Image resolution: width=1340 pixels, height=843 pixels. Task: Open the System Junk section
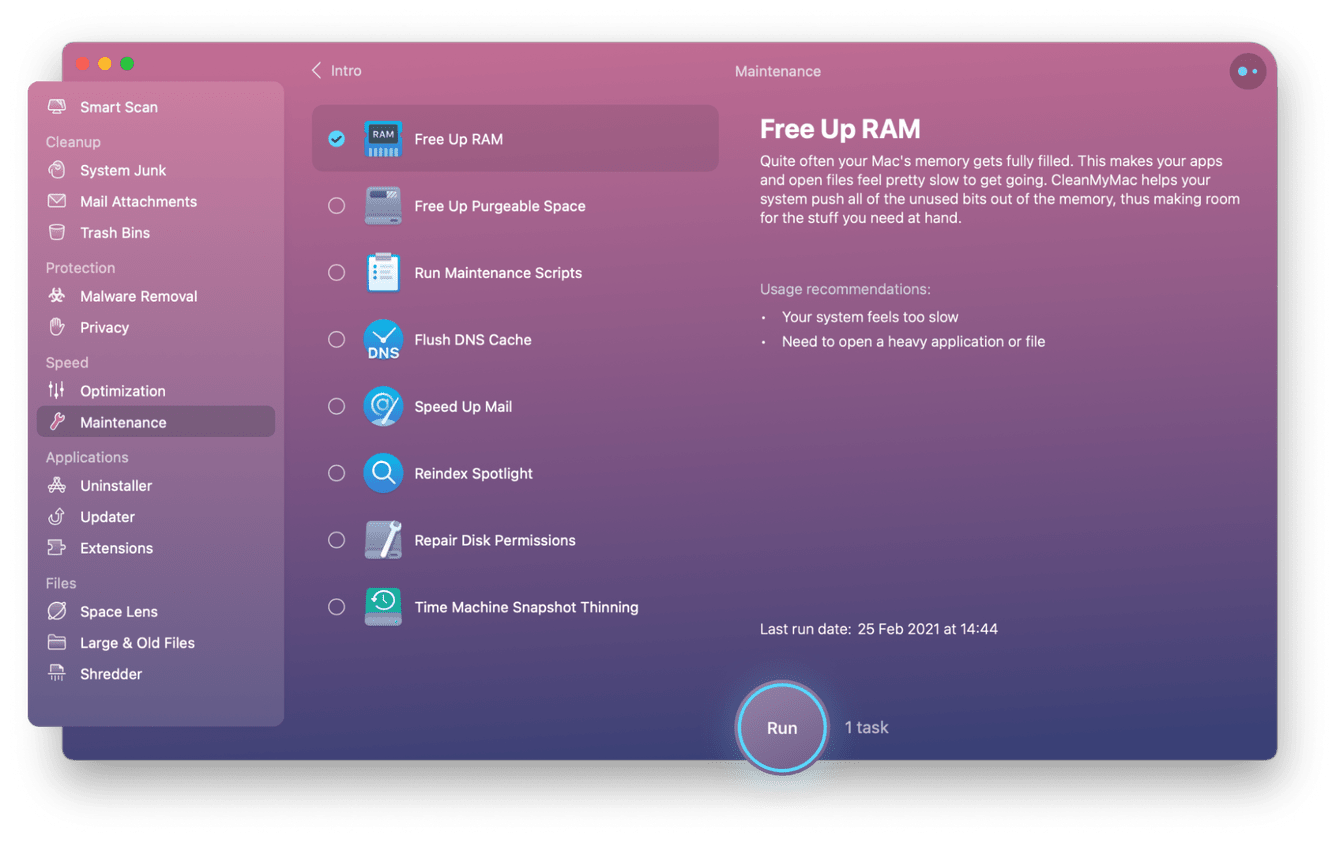(156, 170)
